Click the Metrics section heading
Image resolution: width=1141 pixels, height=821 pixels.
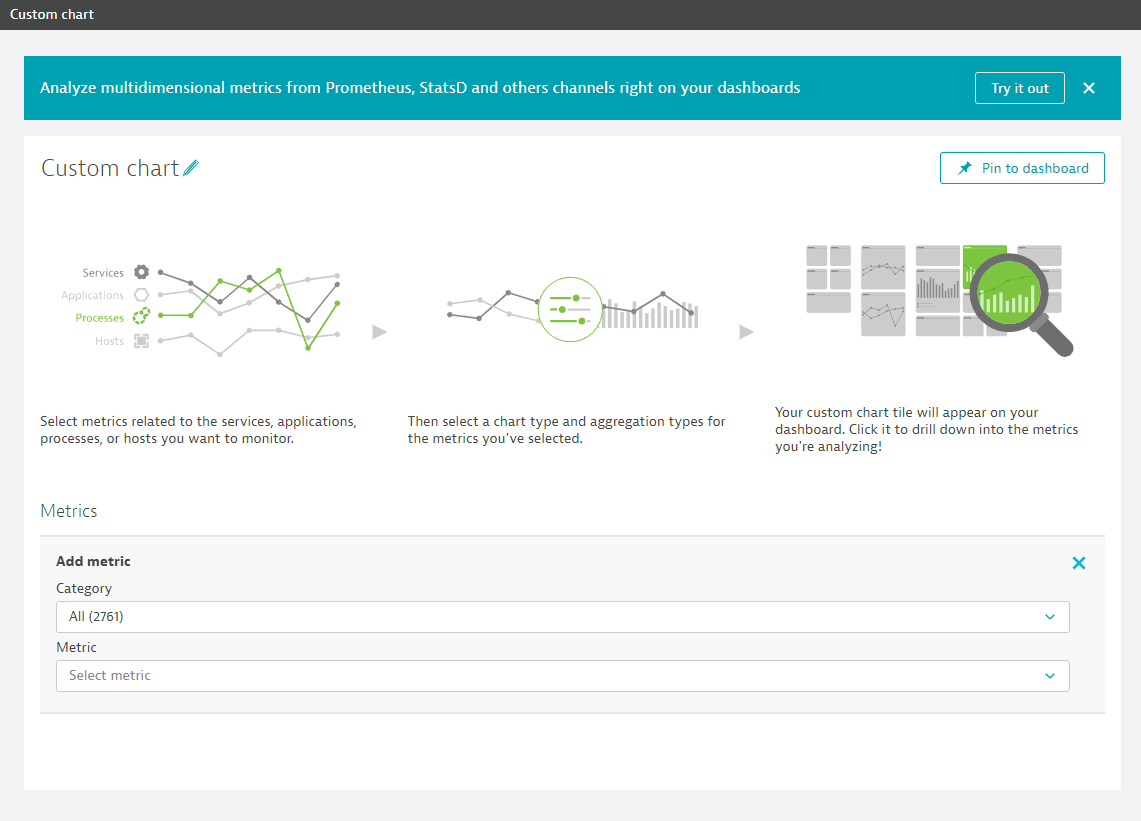[x=68, y=511]
